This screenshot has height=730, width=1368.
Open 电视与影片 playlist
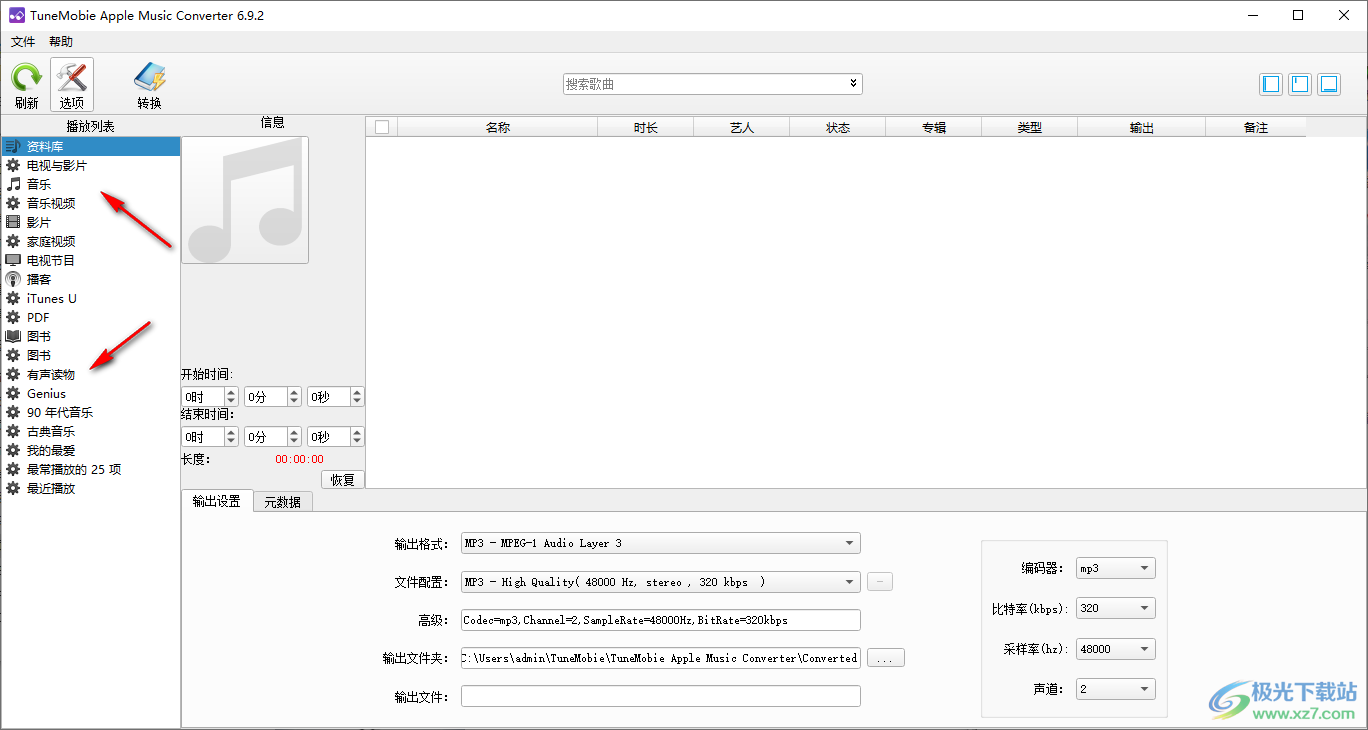(91, 165)
